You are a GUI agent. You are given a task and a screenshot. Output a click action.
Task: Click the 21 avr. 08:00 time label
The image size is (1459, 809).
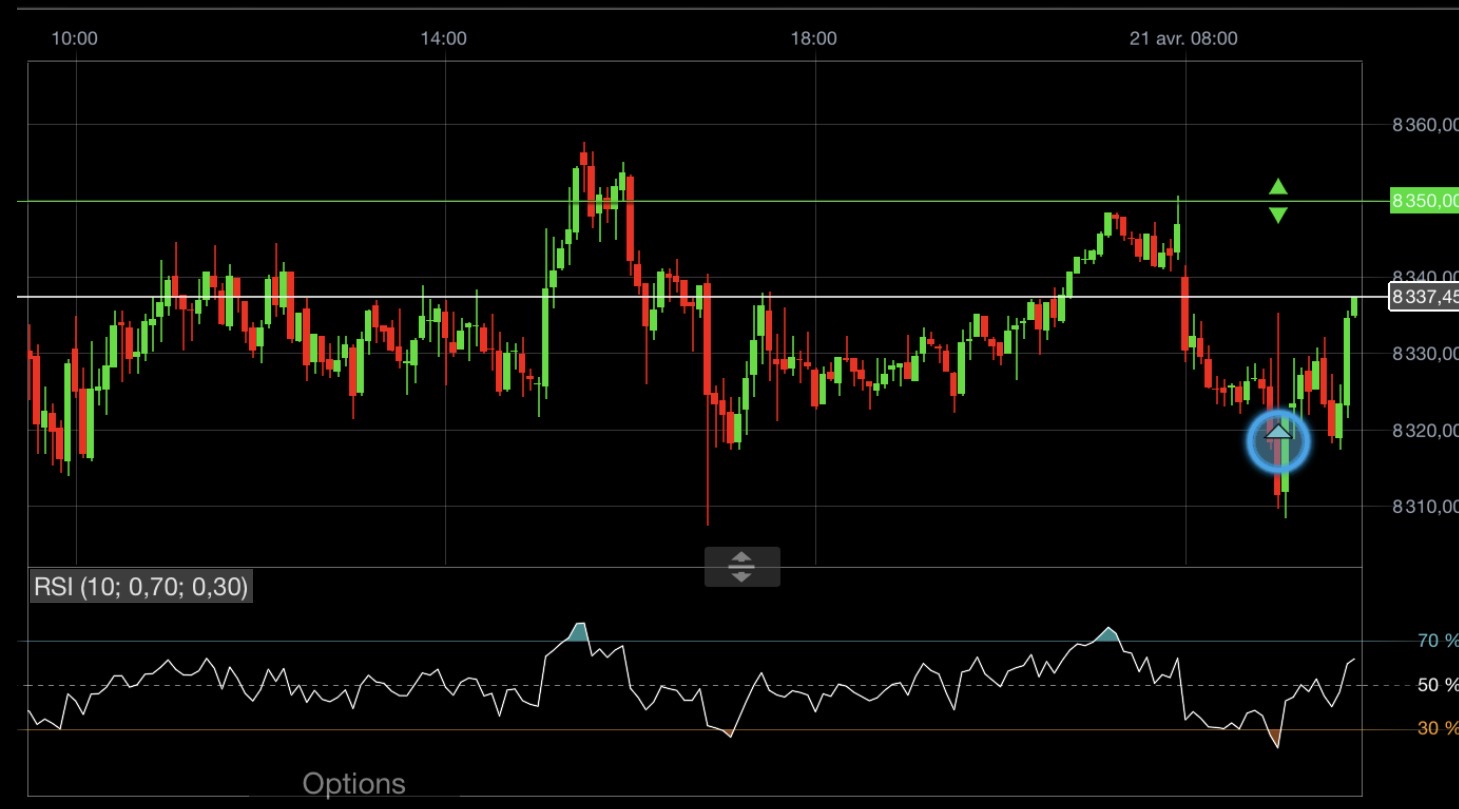coord(1183,38)
